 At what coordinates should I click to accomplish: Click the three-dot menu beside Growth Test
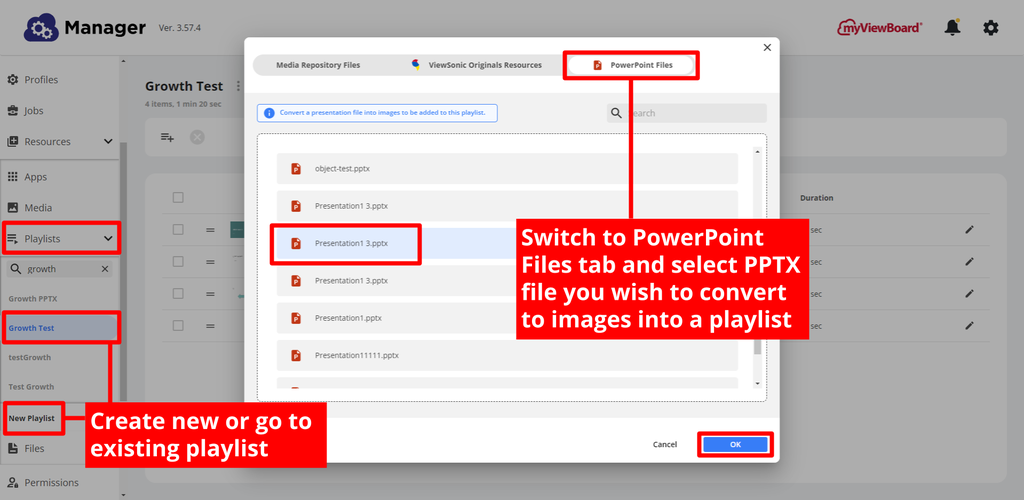(x=238, y=87)
